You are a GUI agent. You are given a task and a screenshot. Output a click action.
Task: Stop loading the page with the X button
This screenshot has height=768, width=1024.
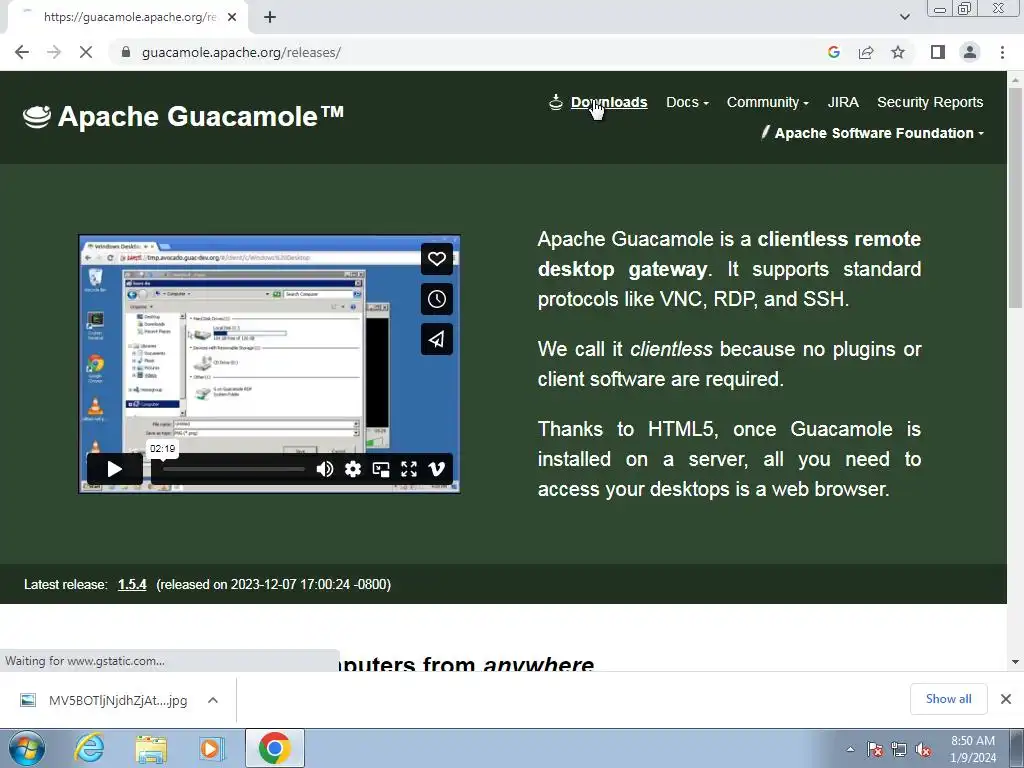pyautogui.click(x=86, y=52)
